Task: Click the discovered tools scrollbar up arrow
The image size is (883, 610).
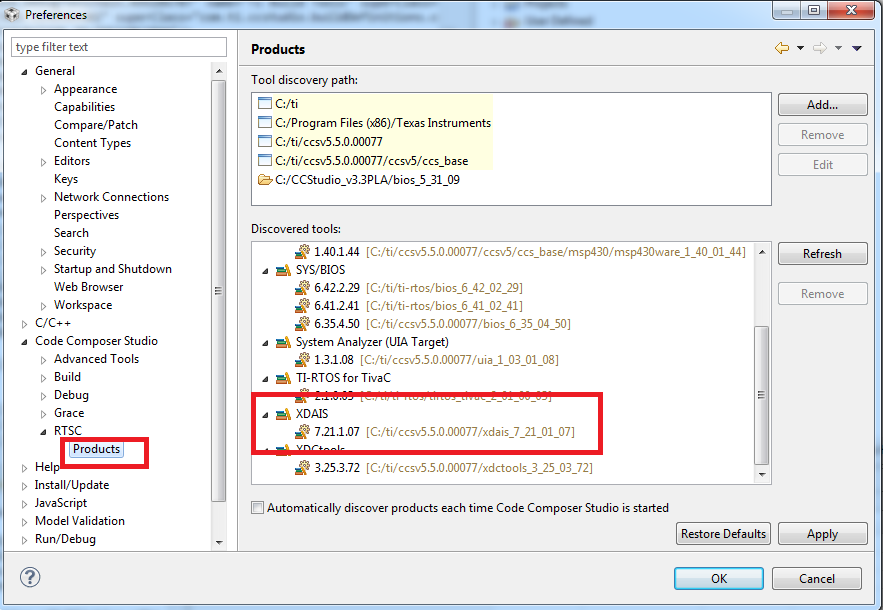Action: (762, 252)
